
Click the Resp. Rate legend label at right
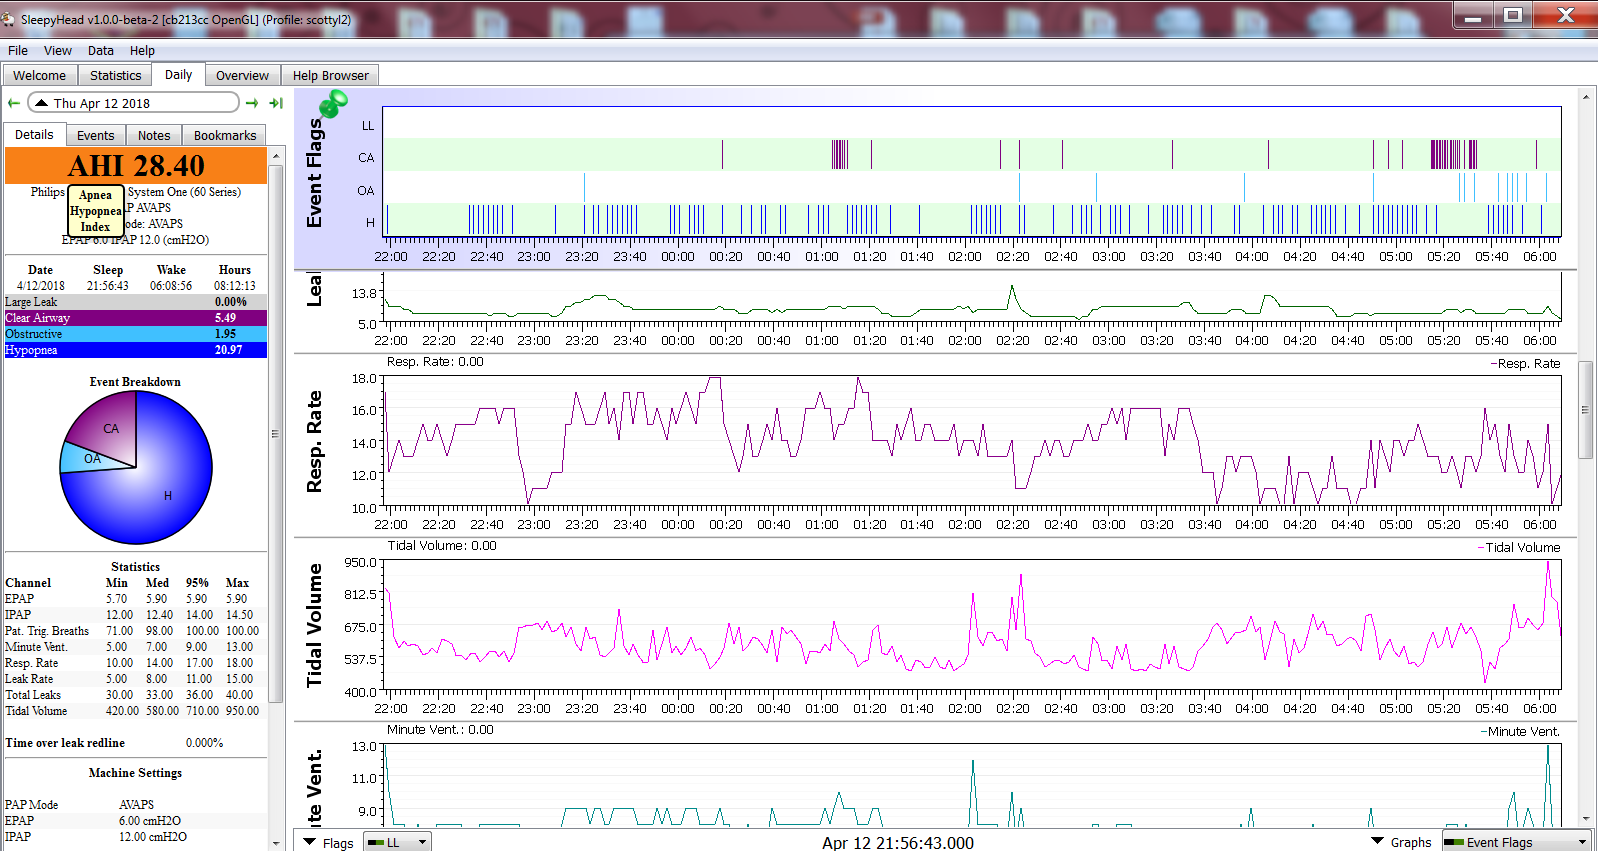(x=1526, y=364)
